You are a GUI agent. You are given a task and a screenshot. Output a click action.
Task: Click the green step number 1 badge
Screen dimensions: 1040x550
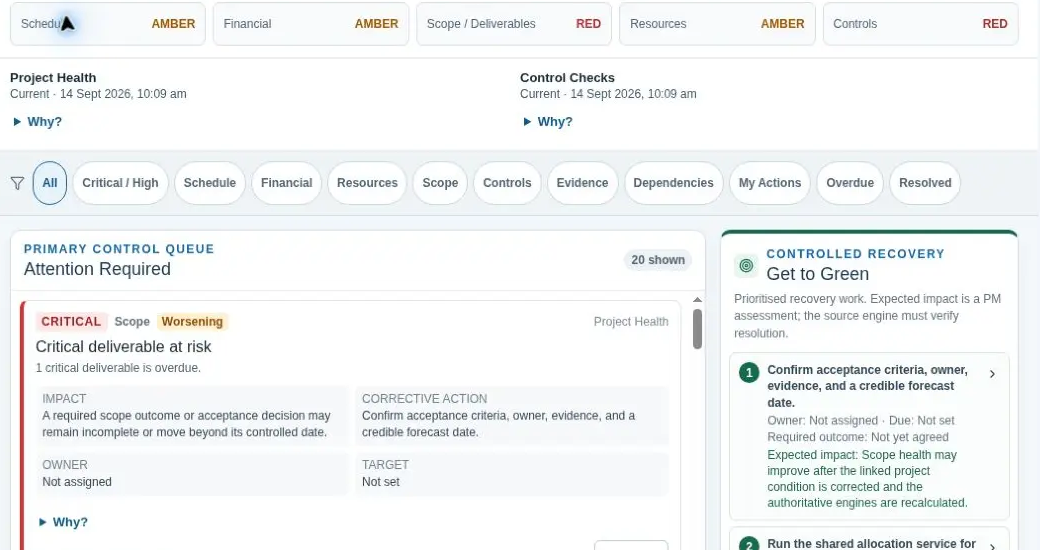(x=749, y=372)
